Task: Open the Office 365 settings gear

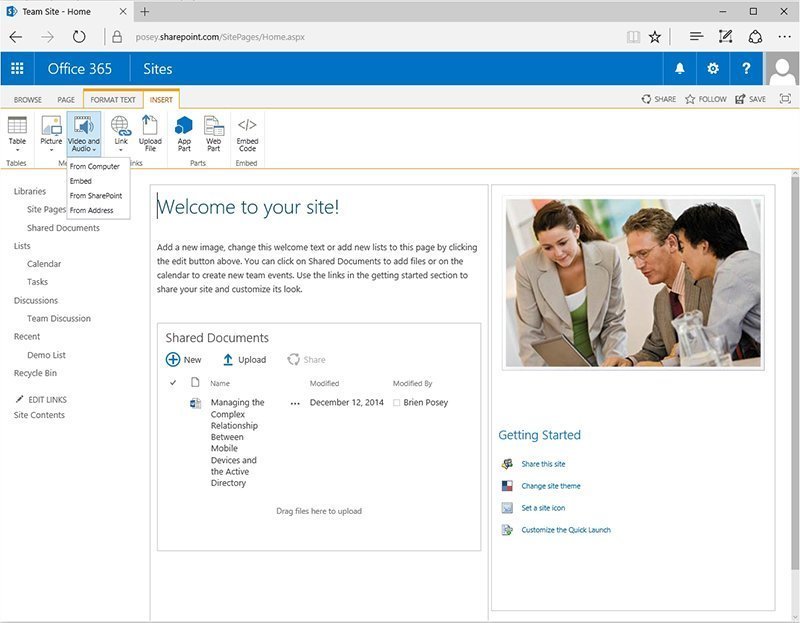Action: pos(712,70)
